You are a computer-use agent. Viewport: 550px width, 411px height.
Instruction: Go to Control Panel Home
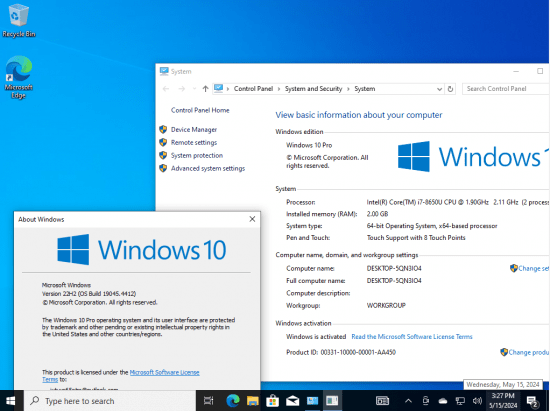(x=200, y=110)
